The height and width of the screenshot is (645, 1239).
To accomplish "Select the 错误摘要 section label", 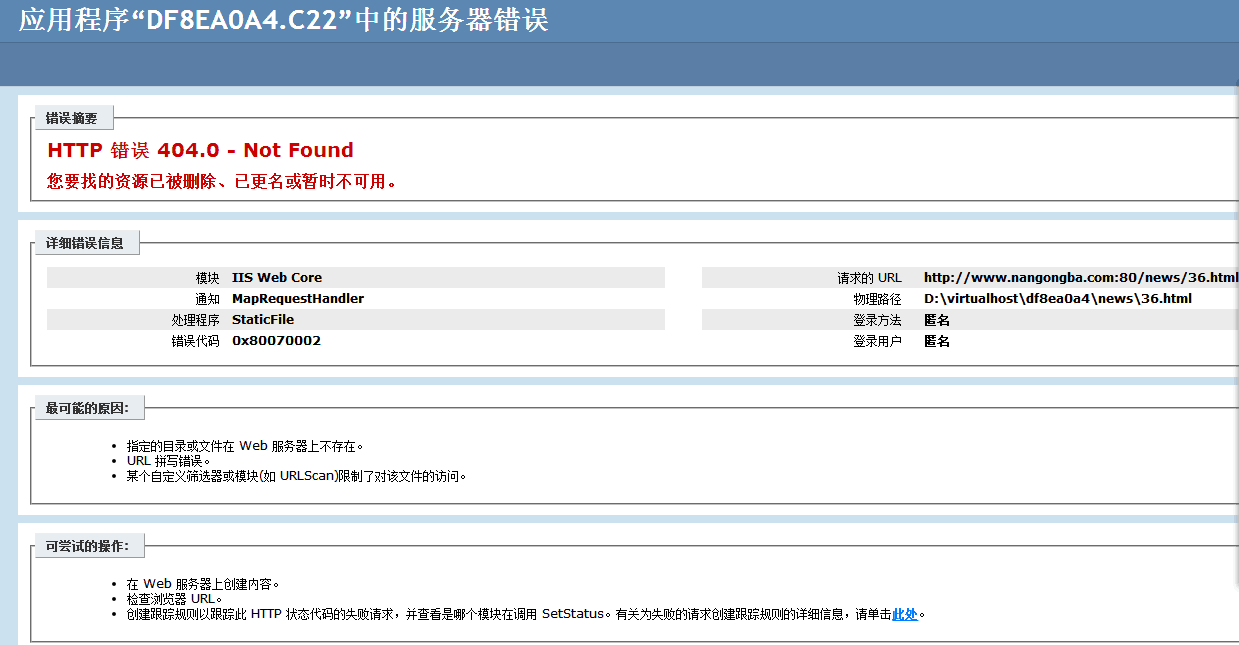I will tap(72, 118).
